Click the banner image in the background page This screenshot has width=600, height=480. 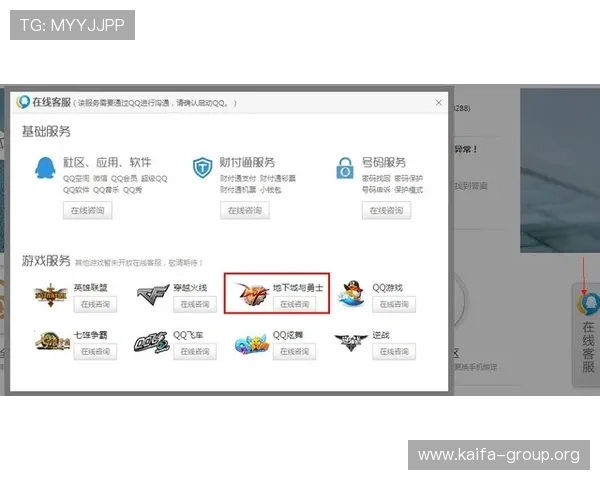[560, 171]
